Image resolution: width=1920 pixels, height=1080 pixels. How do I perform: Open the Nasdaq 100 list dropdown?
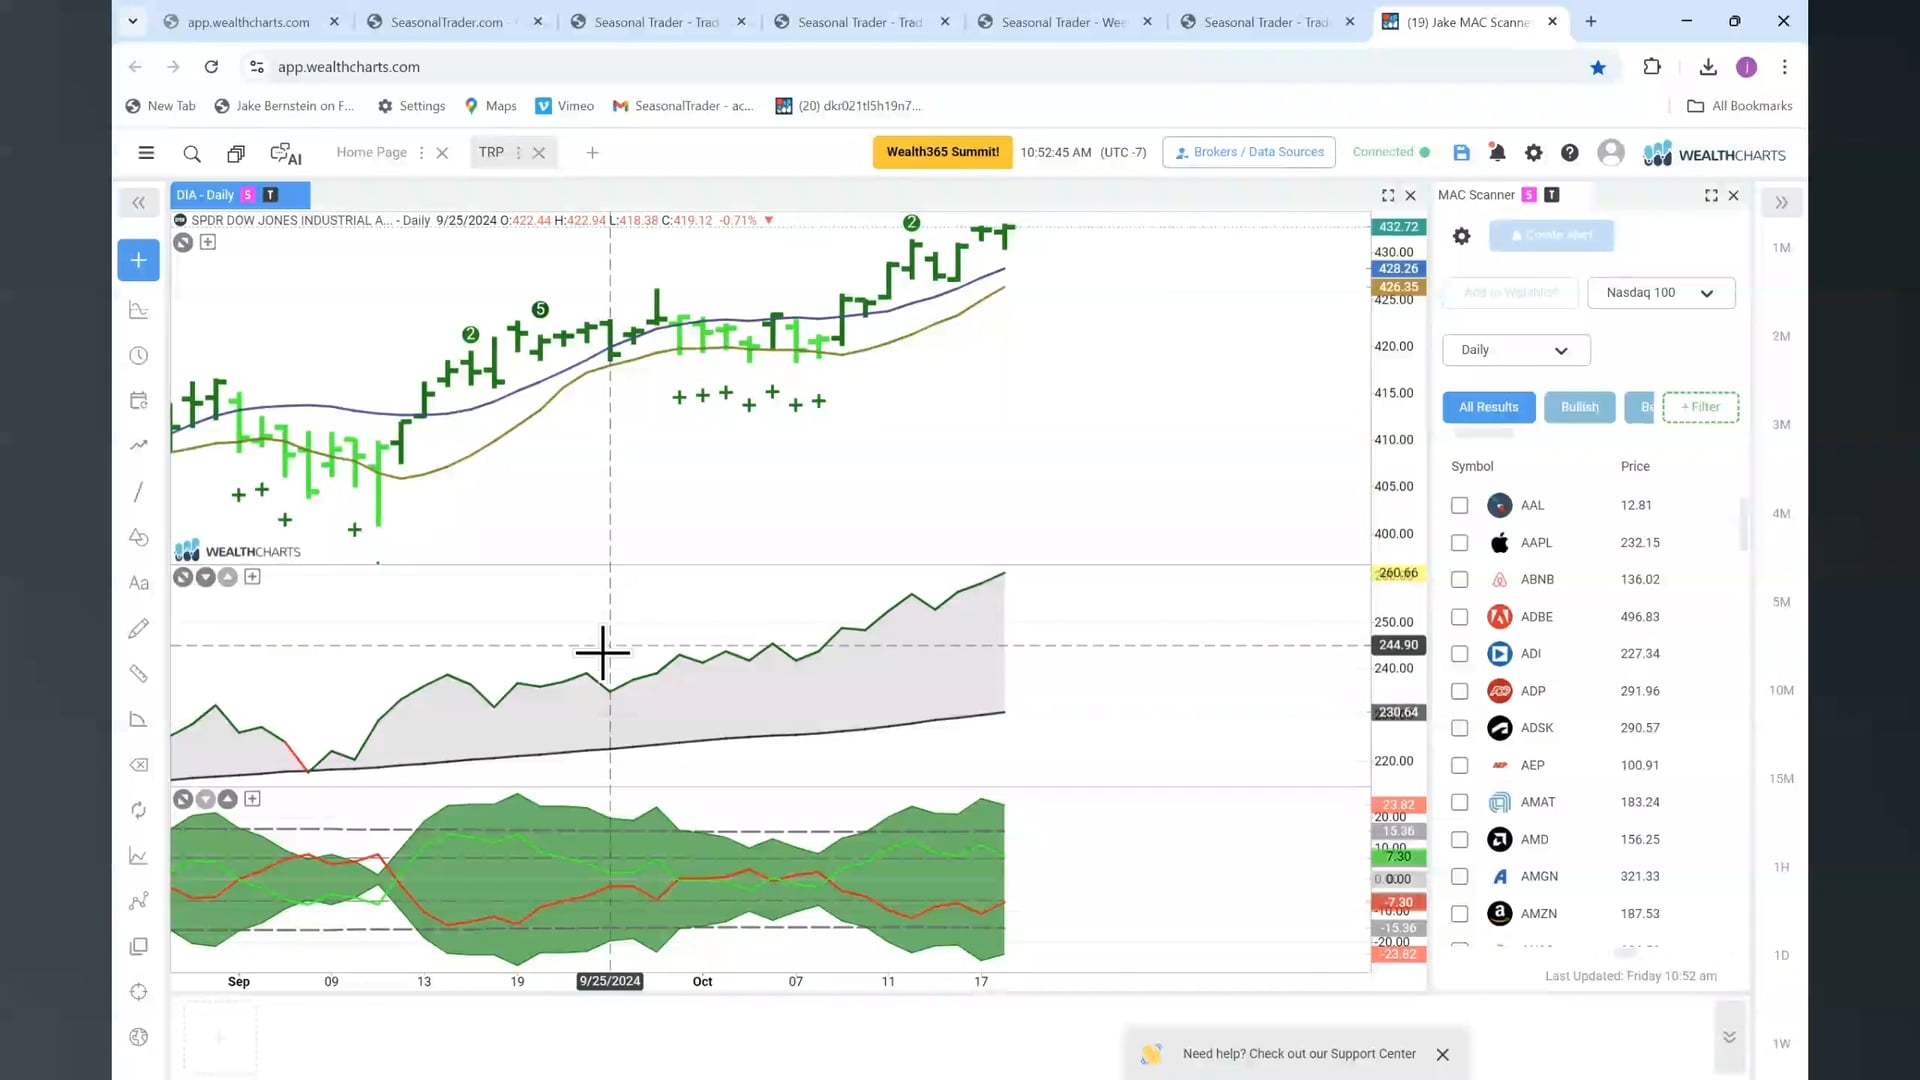tap(1661, 293)
